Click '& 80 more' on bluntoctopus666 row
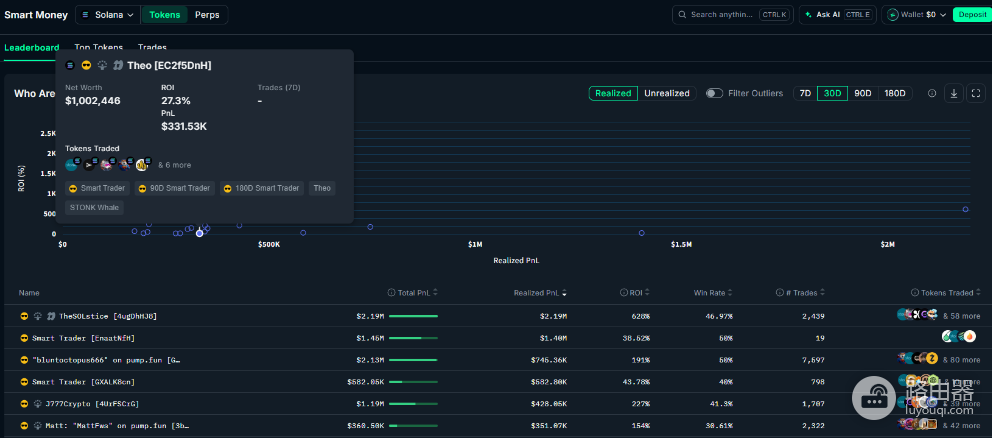The image size is (992, 438). (961, 360)
